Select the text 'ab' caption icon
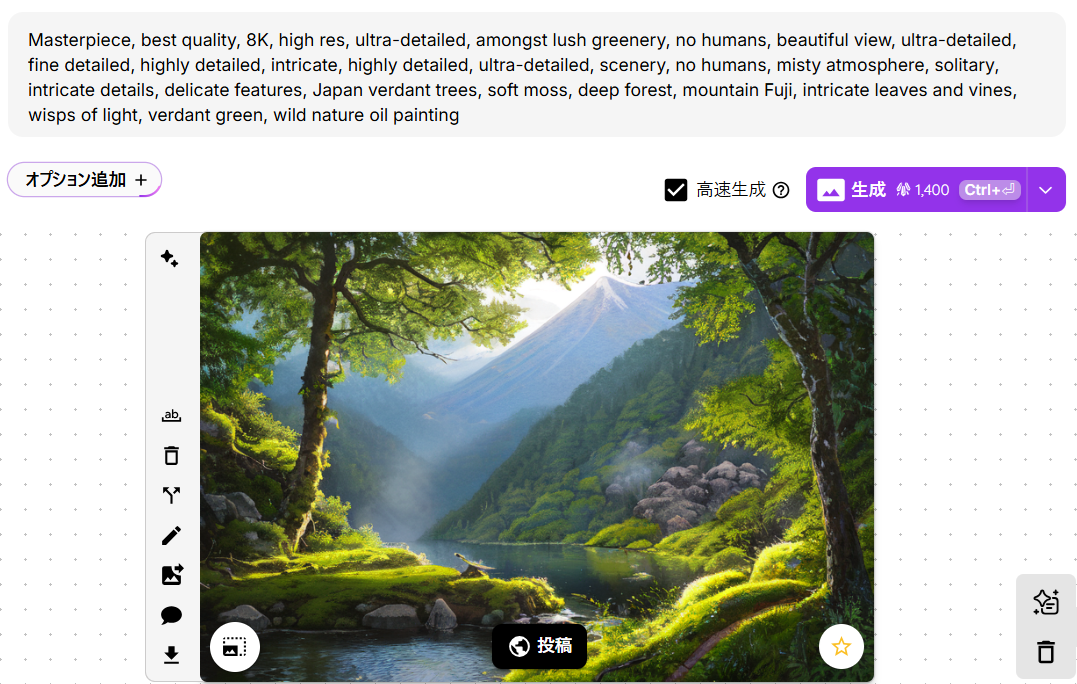The image size is (1077, 684). click(171, 415)
